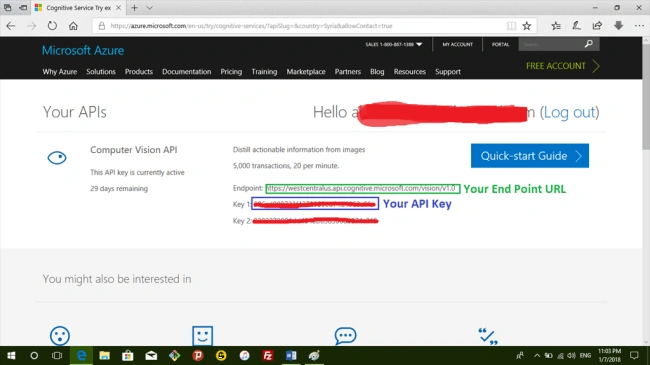The height and width of the screenshot is (365, 650).
Task: Expand the tab preview chevron
Action: tap(150, 7)
